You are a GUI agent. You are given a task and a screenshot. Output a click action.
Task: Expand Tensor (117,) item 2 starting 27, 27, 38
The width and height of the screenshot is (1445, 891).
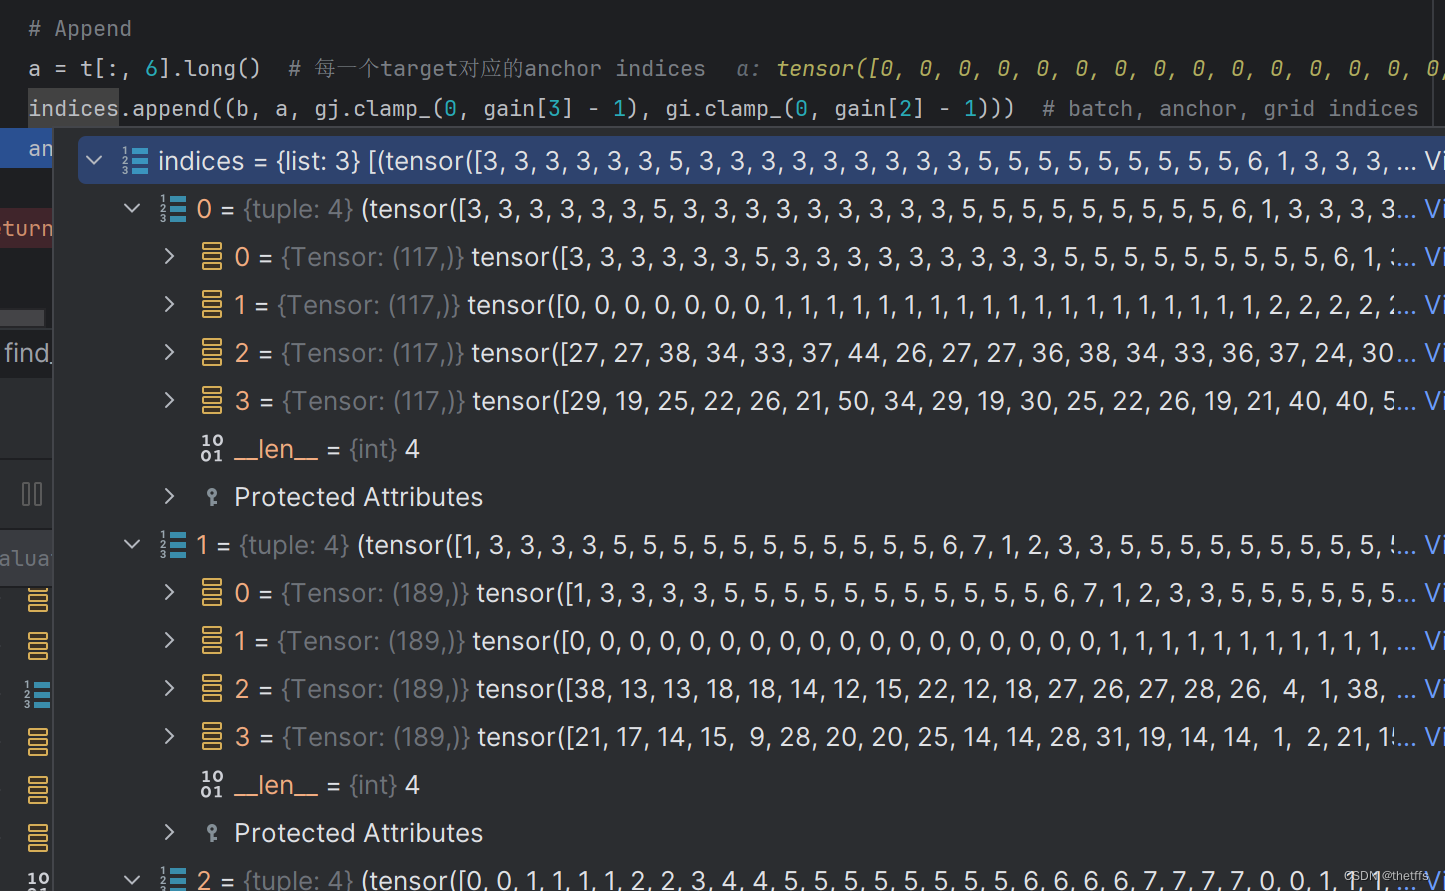click(170, 352)
